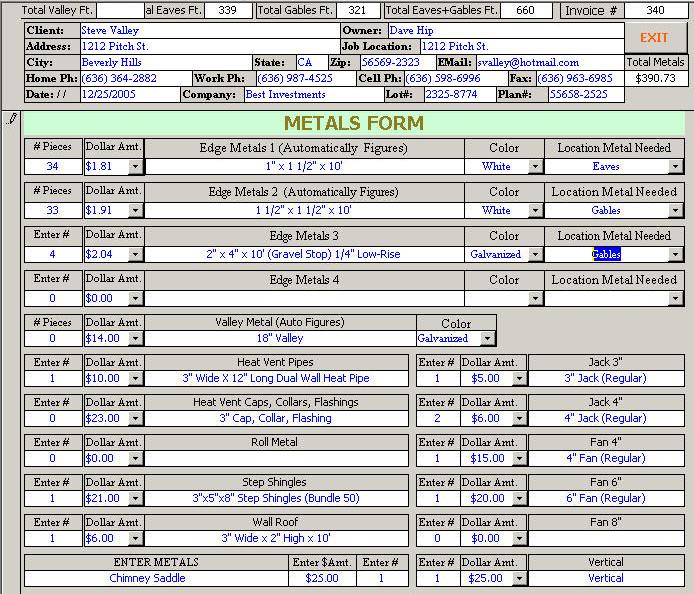
Task: Open Jack 4" $6.00 dropdown
Action: (x=519, y=418)
